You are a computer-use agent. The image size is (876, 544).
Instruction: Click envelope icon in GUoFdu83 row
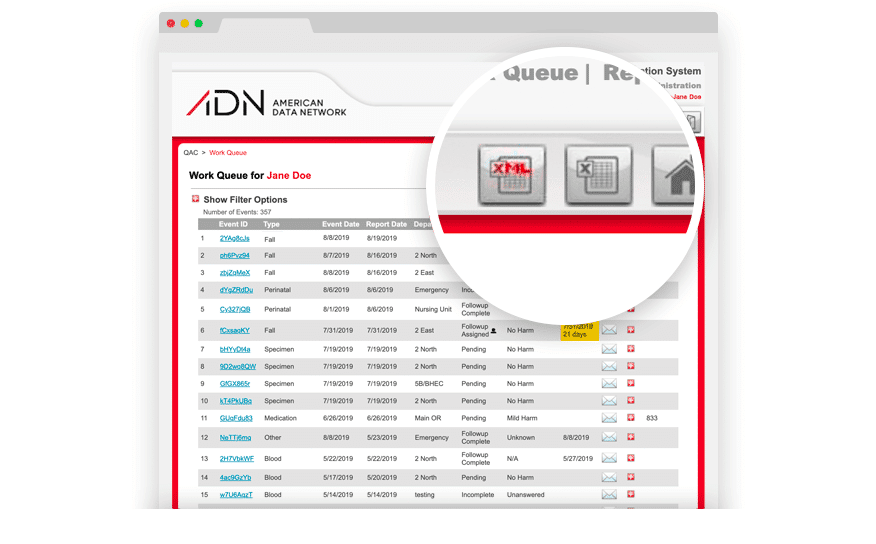609,418
